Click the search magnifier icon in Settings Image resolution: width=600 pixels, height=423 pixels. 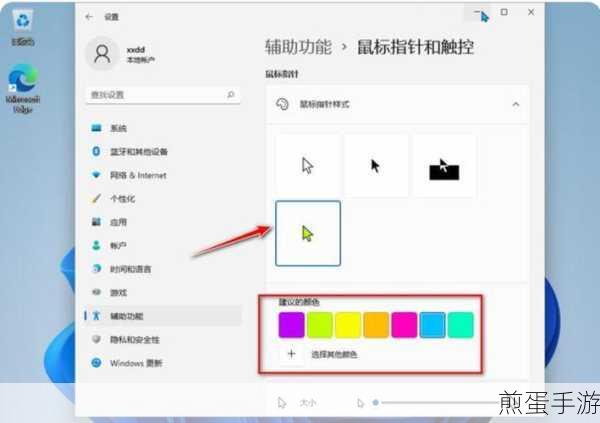pos(231,95)
